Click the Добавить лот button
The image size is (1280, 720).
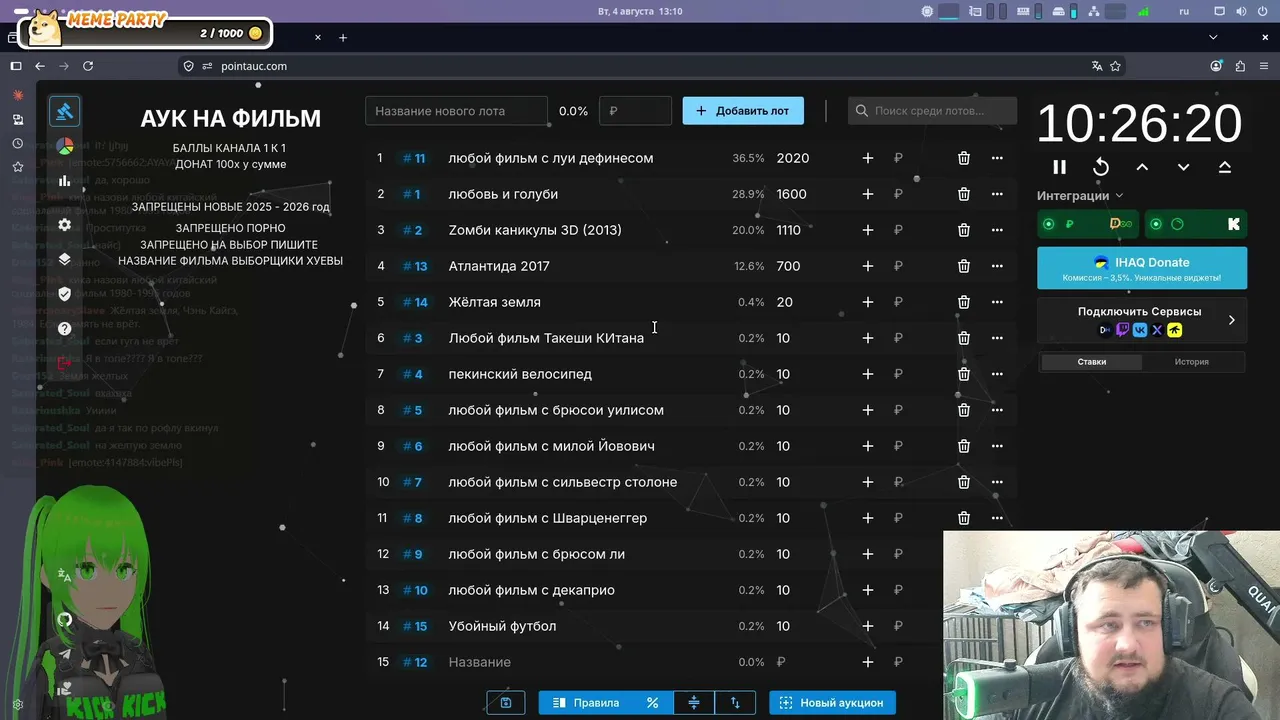pos(743,111)
